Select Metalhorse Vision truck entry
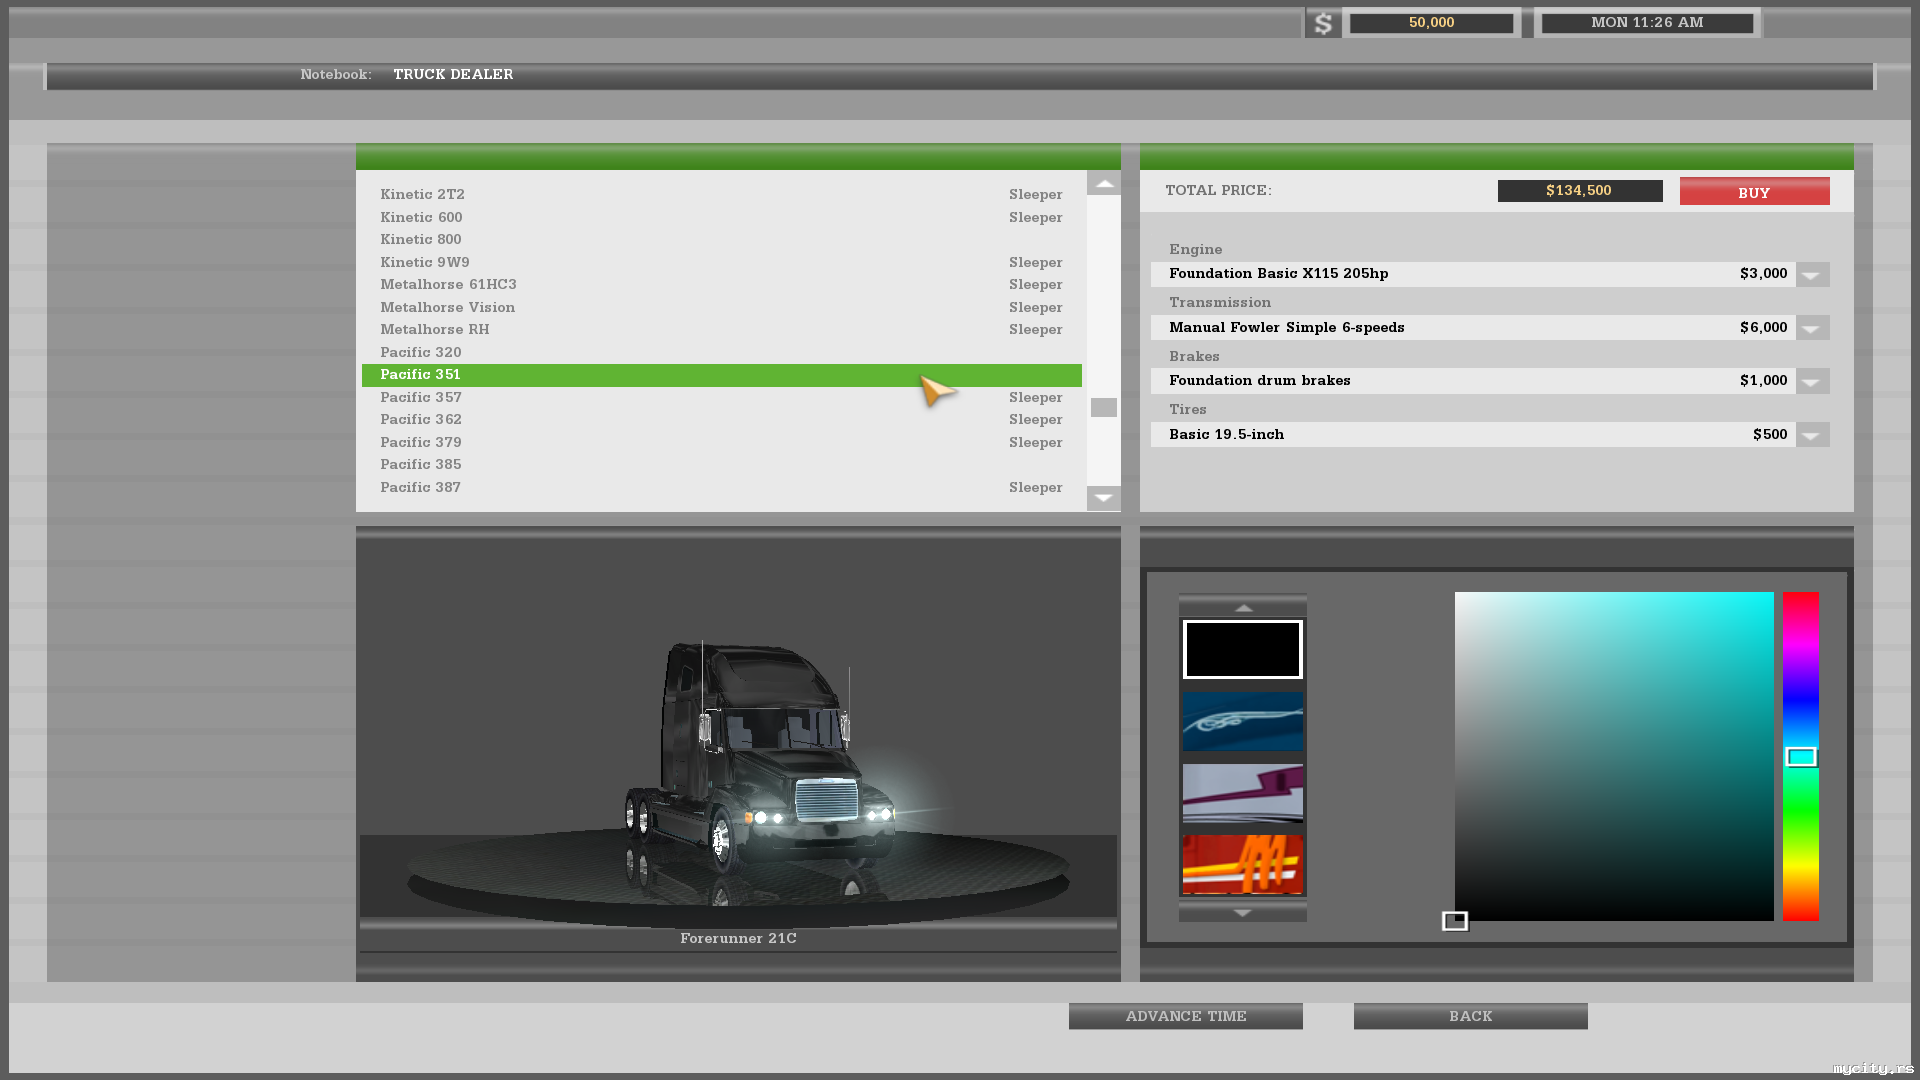Image resolution: width=1920 pixels, height=1080 pixels. (x=447, y=307)
